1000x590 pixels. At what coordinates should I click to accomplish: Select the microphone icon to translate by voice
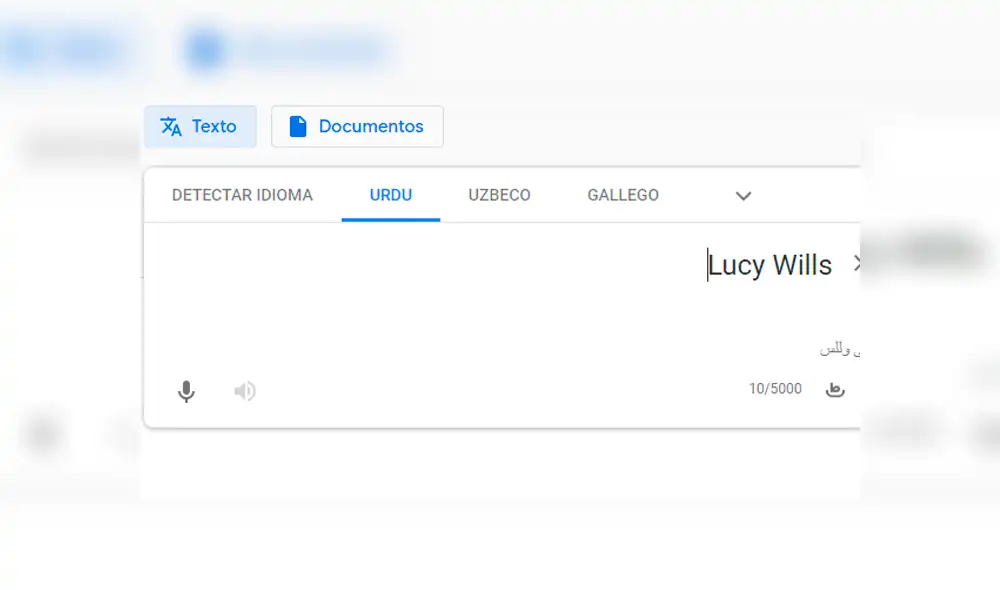pyautogui.click(x=186, y=391)
